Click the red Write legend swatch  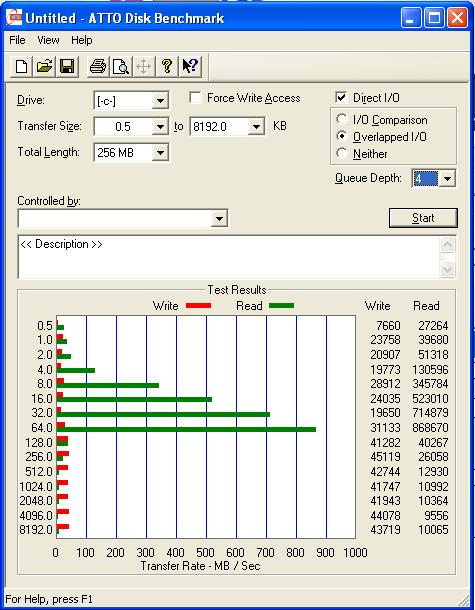point(198,306)
